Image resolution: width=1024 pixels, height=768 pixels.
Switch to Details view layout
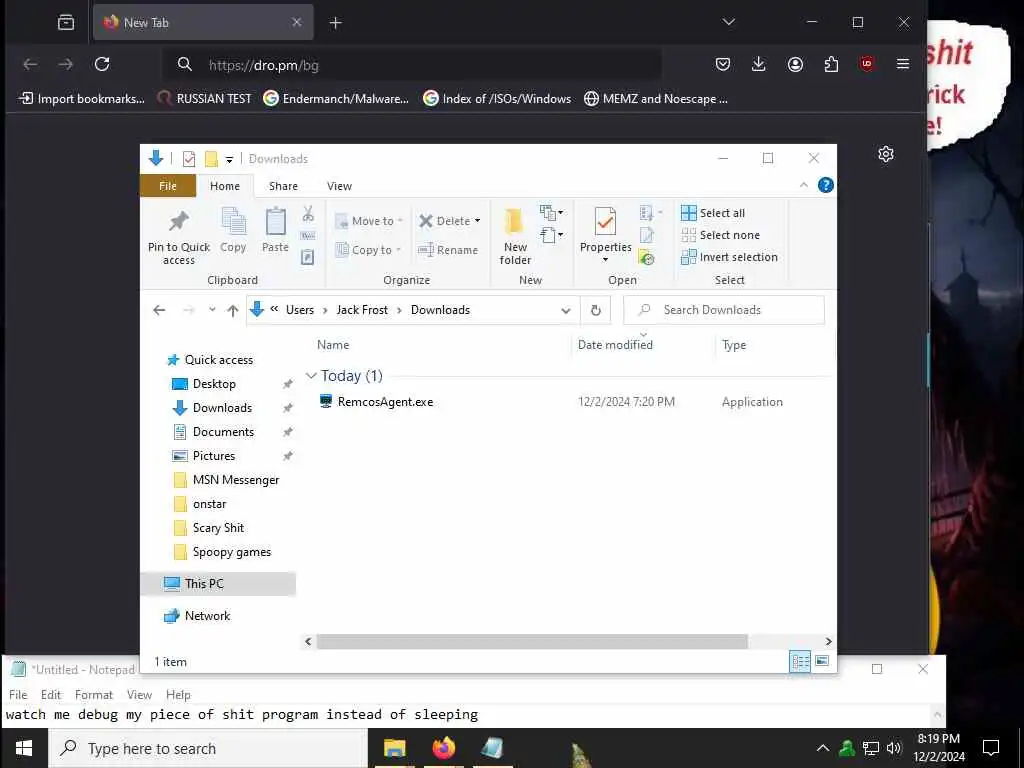pyautogui.click(x=800, y=662)
